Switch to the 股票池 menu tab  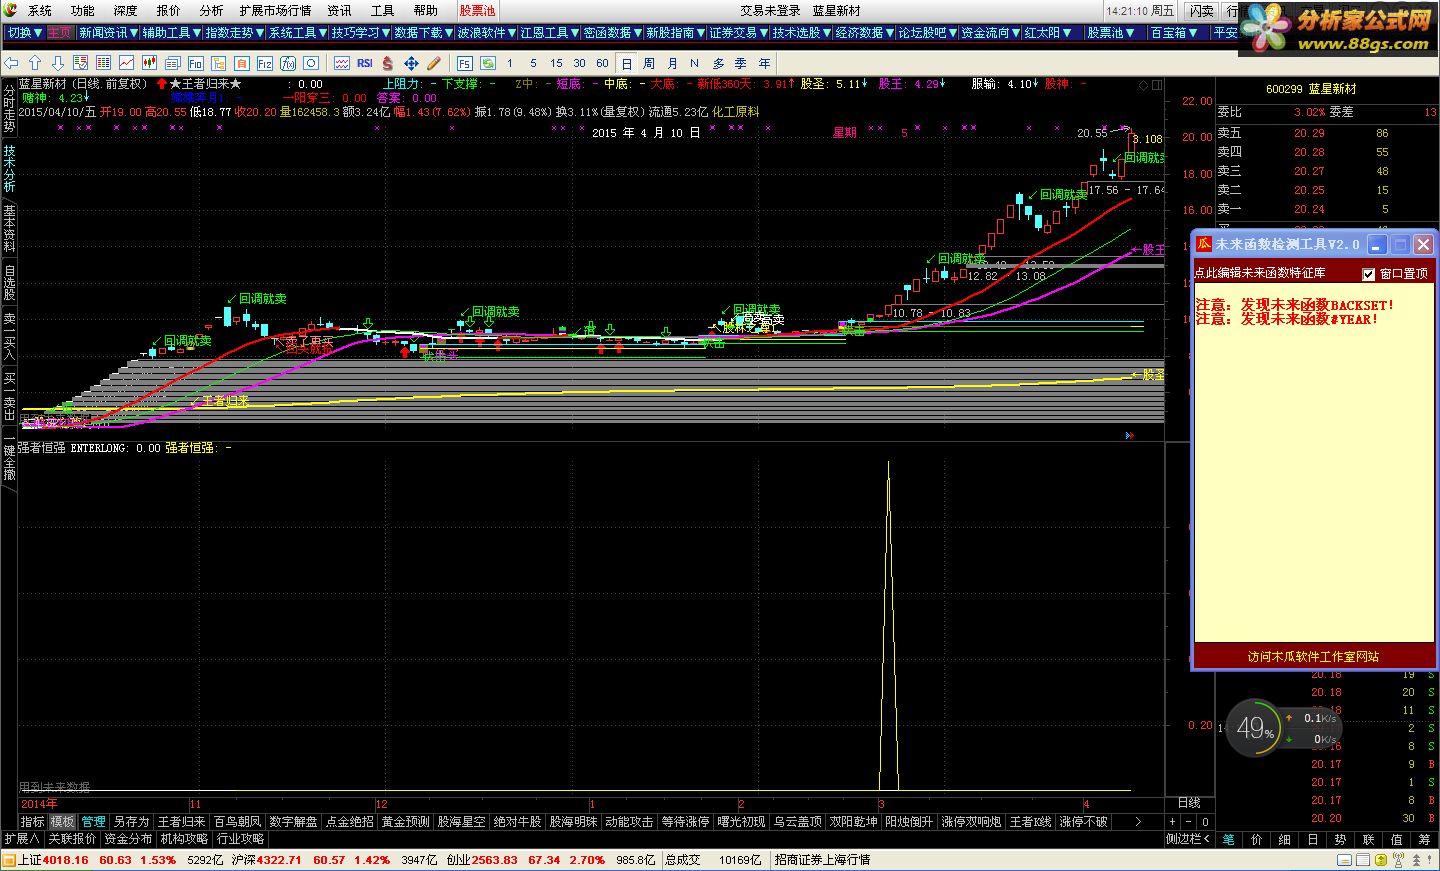[477, 11]
